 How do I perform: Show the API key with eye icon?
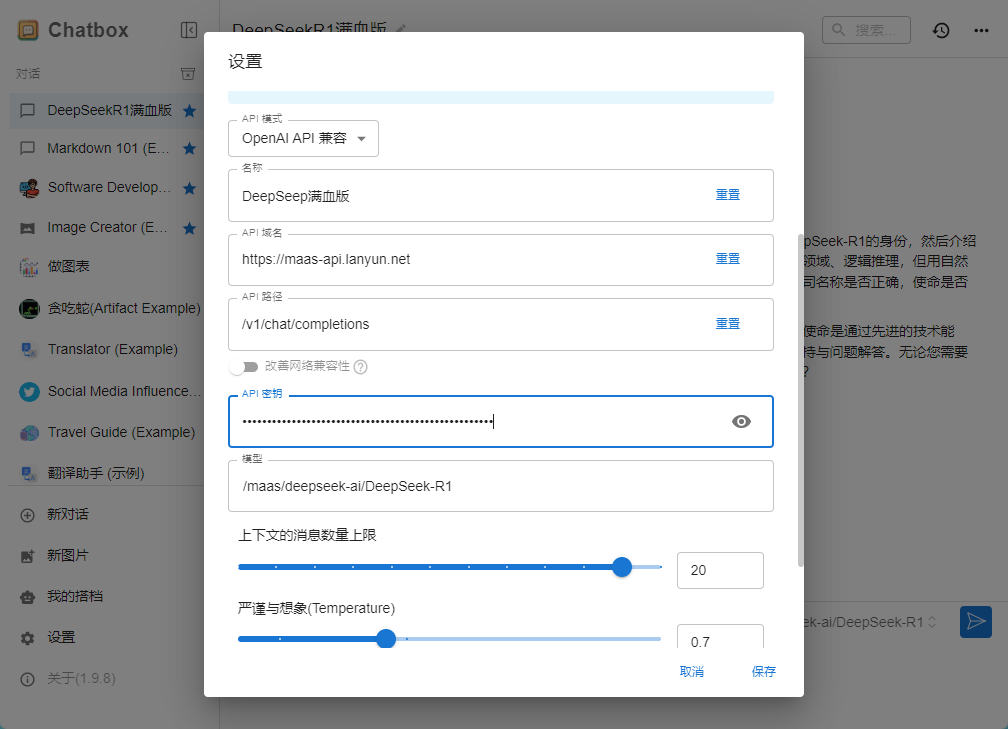[741, 422]
